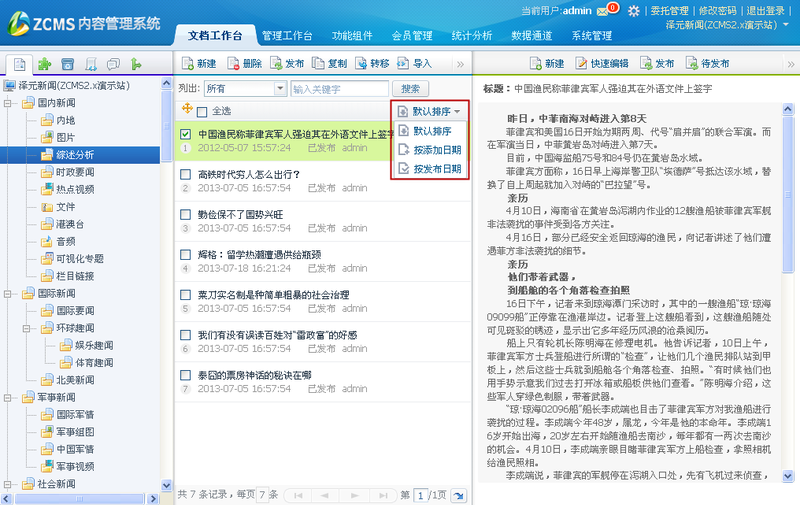
Task: Tick checkbox for 高铁时代穷人怎么出行 article
Action: [185, 174]
